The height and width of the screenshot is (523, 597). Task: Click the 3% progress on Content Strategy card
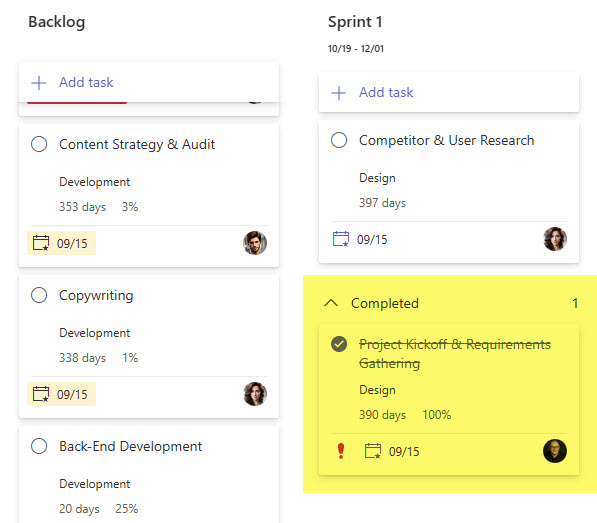click(x=130, y=207)
